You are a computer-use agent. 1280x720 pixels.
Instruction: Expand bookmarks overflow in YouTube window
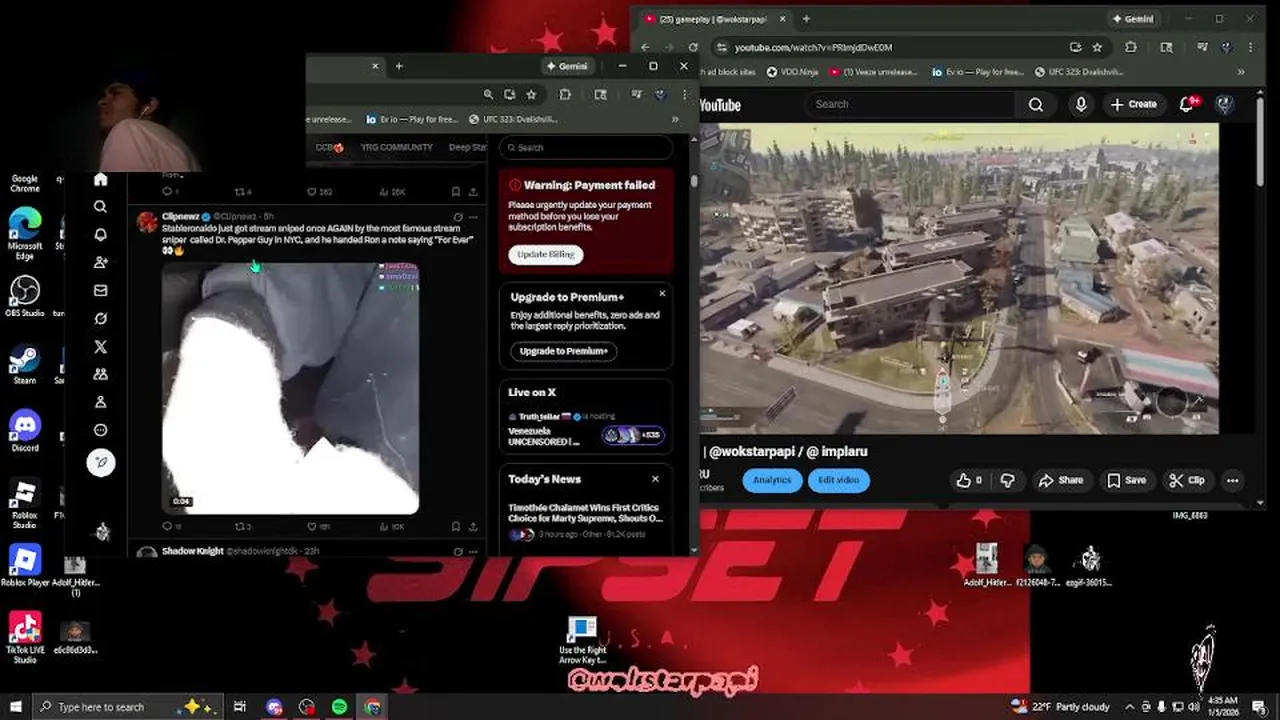(1241, 72)
